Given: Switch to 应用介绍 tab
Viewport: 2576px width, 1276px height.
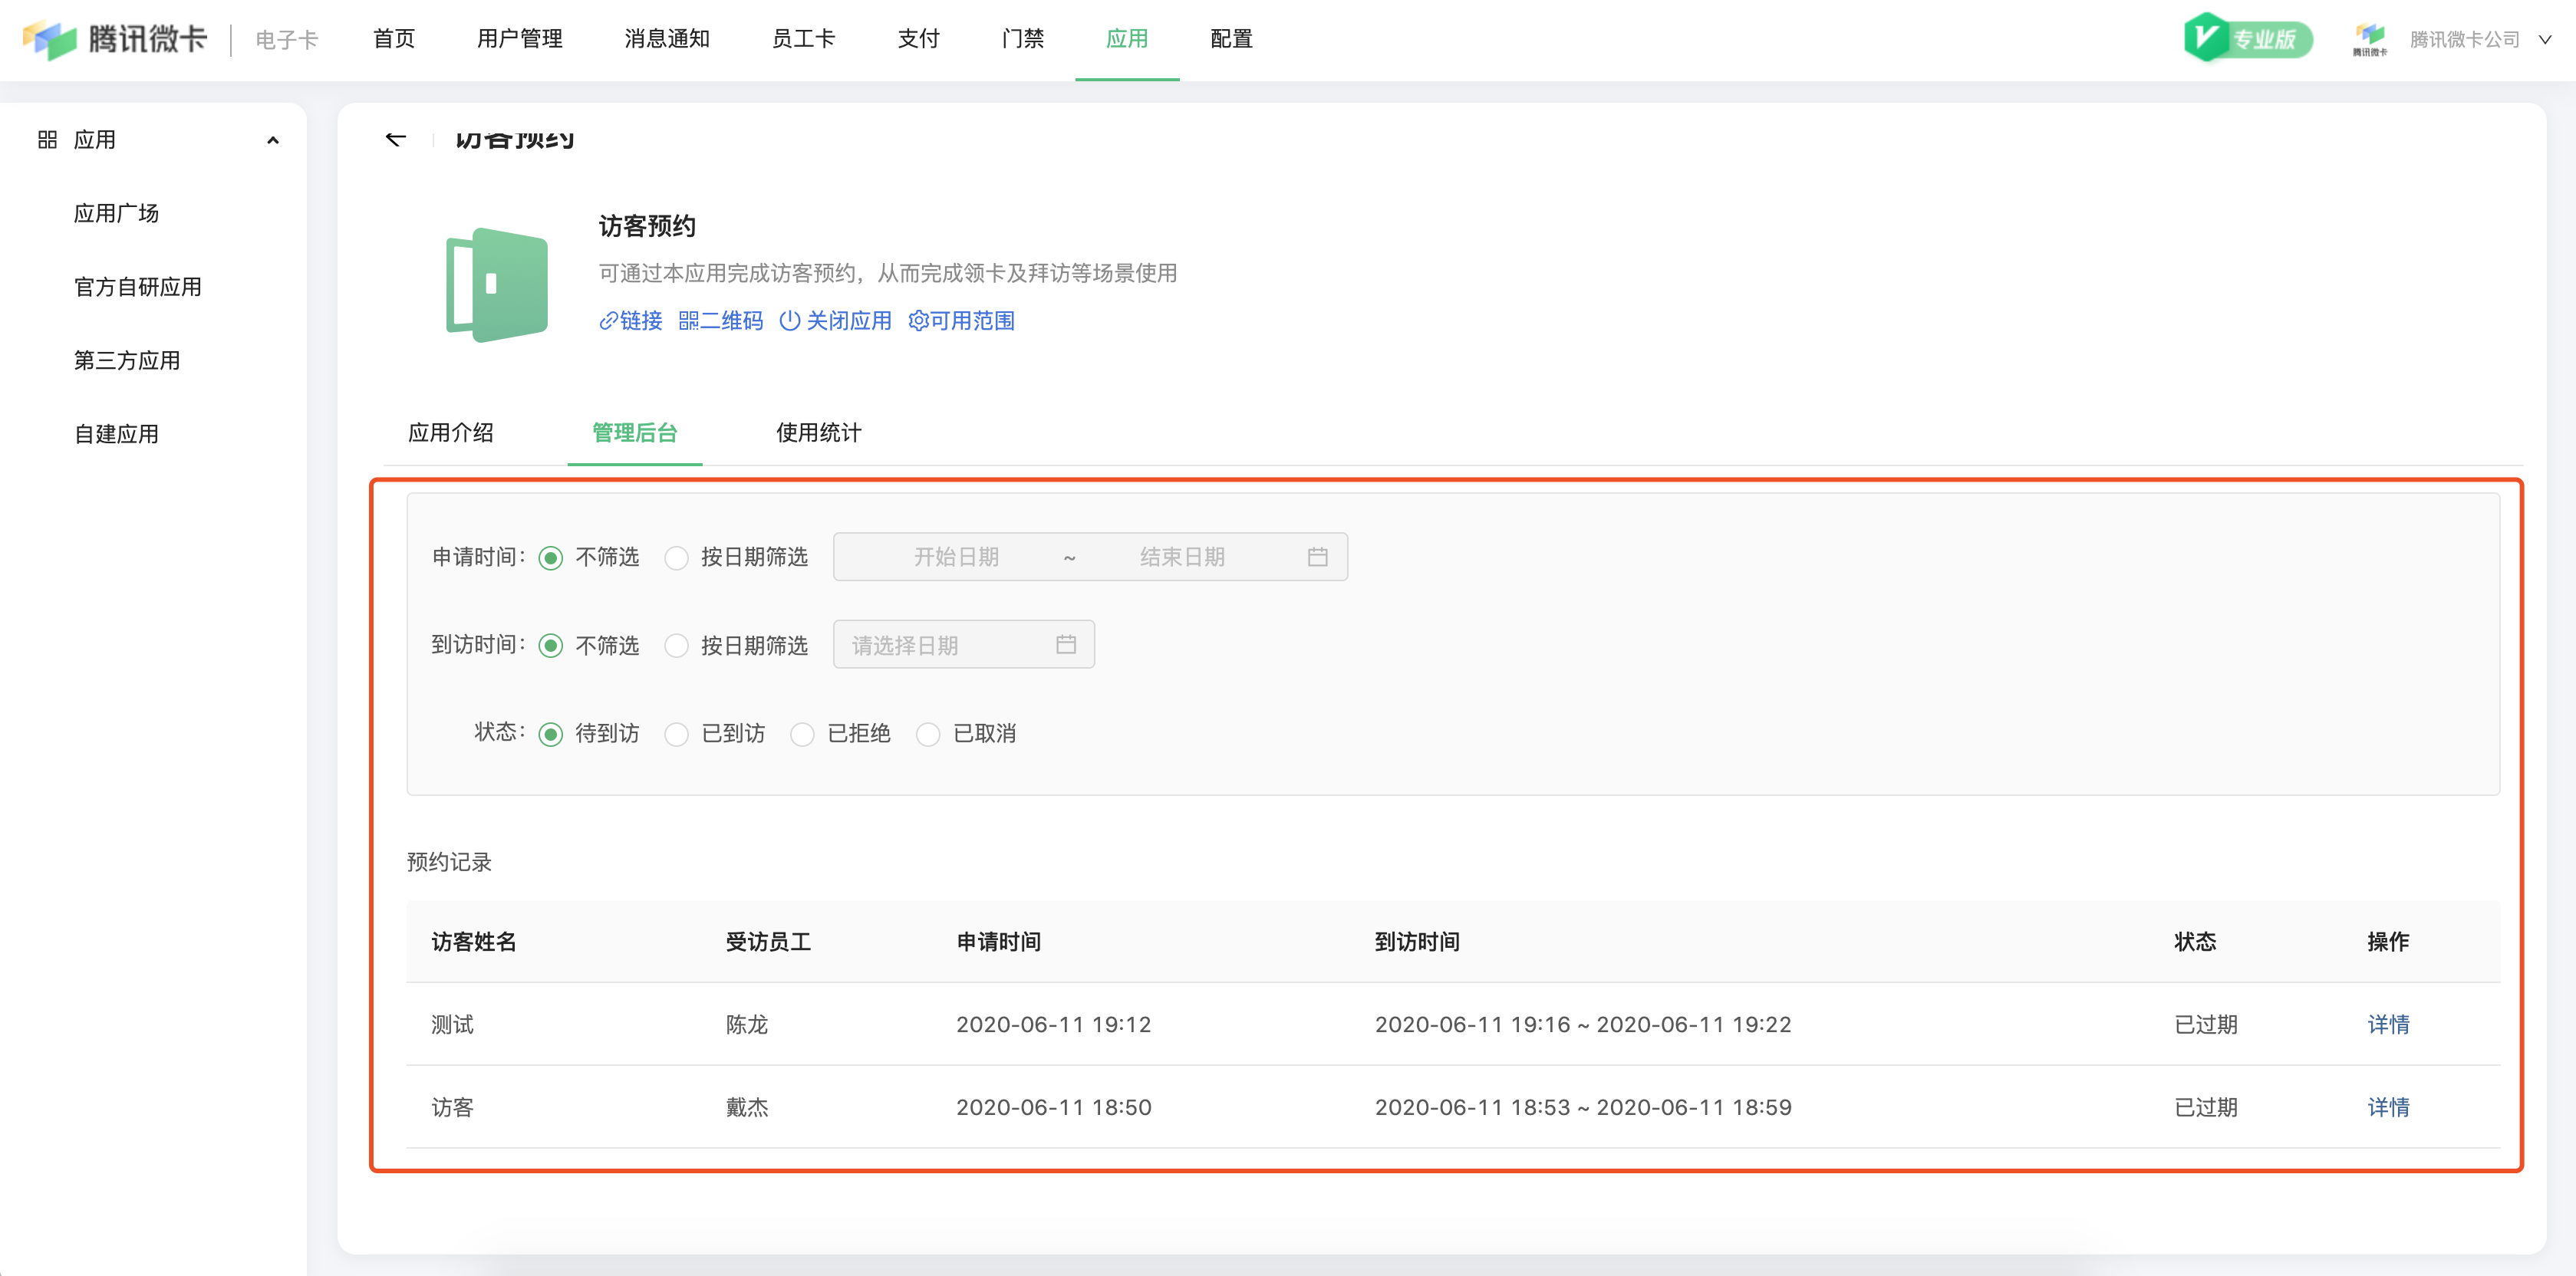Looking at the screenshot, I should coord(451,433).
